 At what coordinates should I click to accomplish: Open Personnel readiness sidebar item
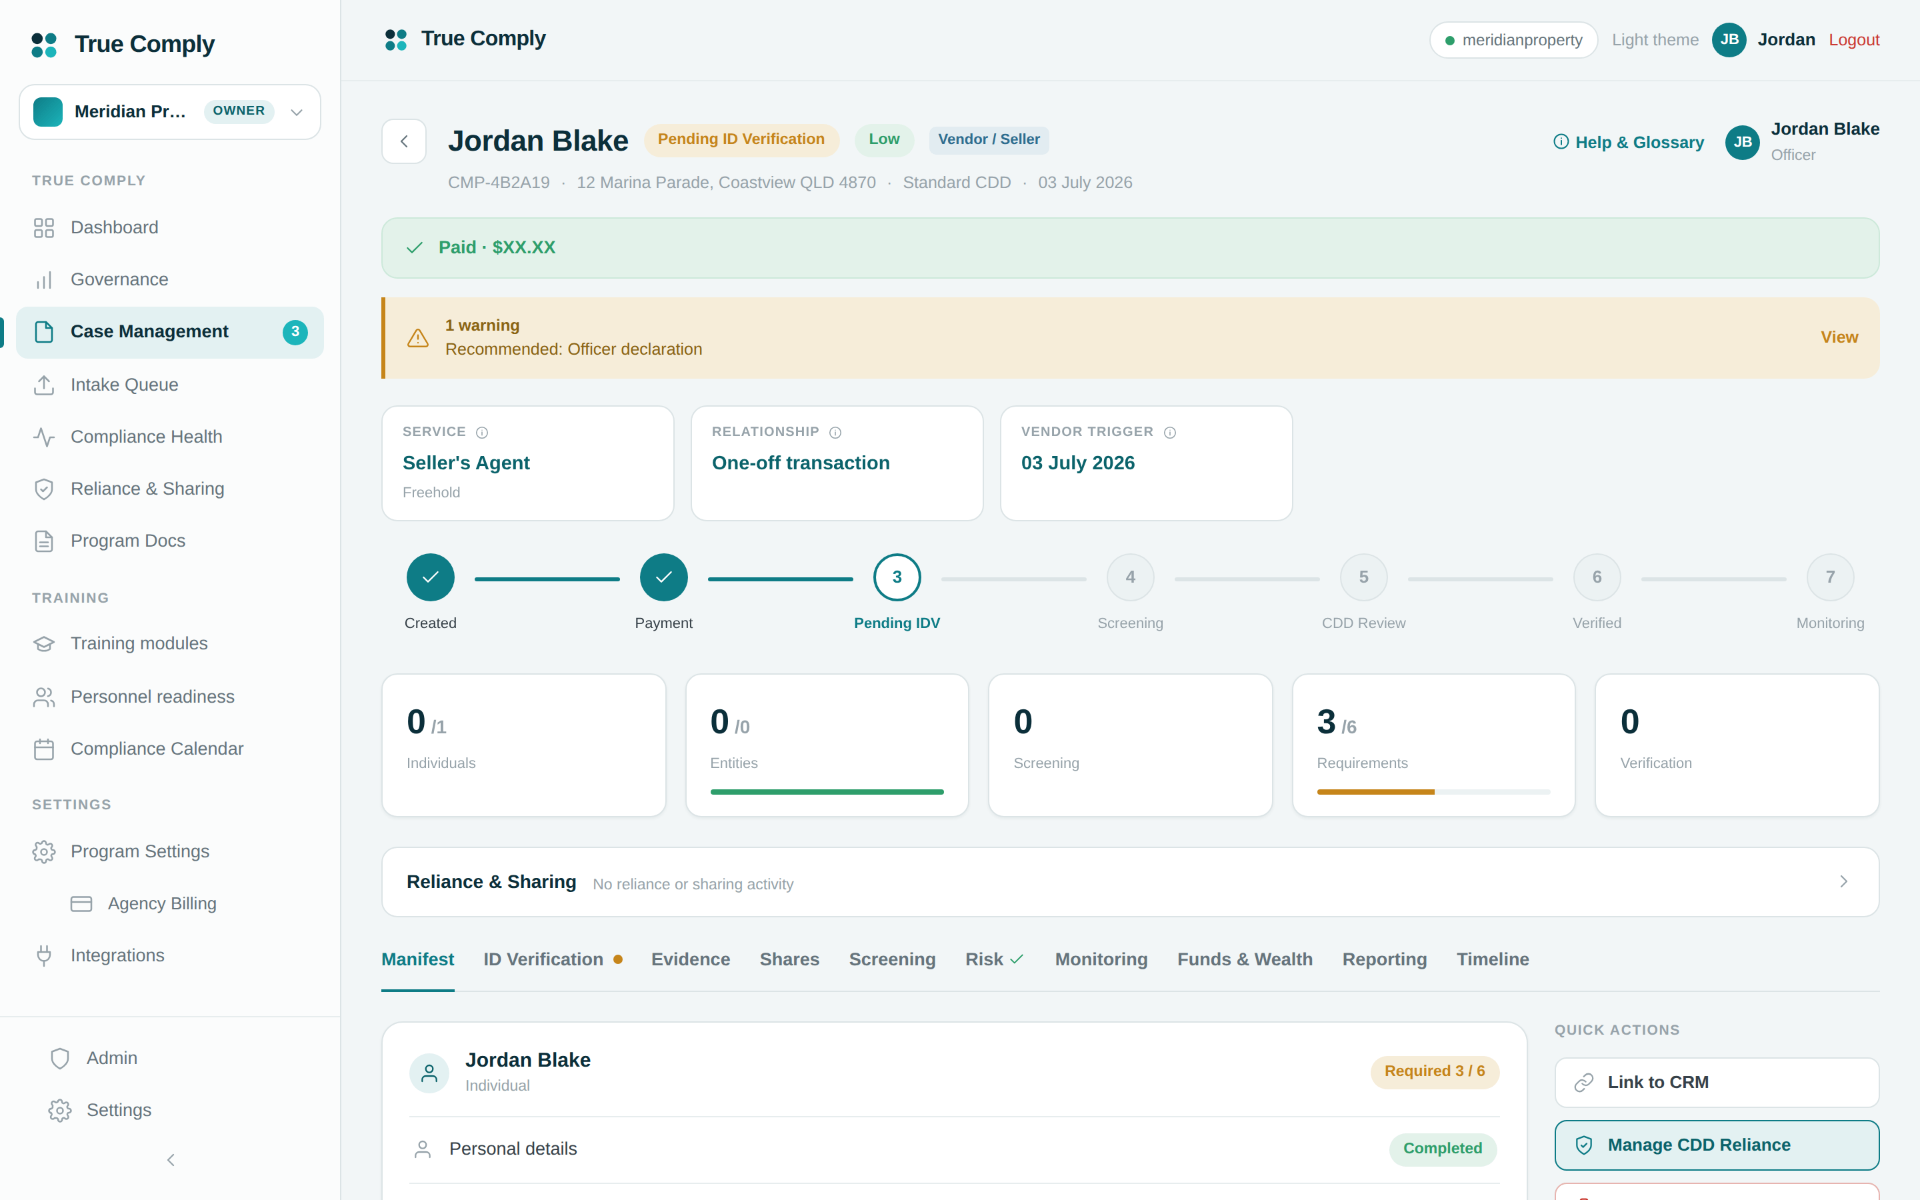(x=170, y=697)
